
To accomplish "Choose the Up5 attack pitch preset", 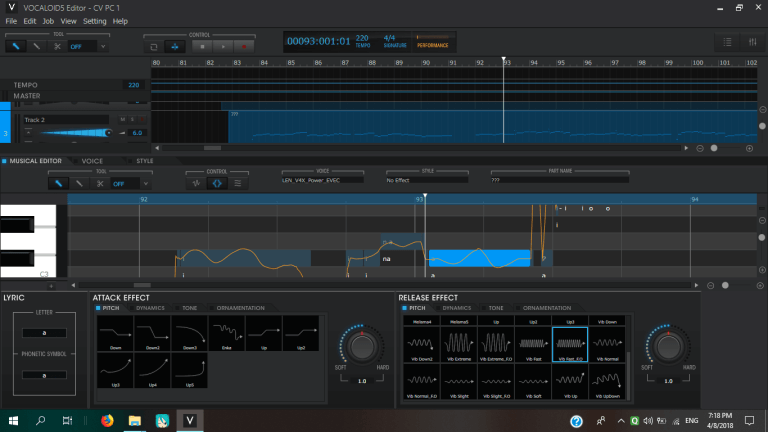I will point(190,370).
